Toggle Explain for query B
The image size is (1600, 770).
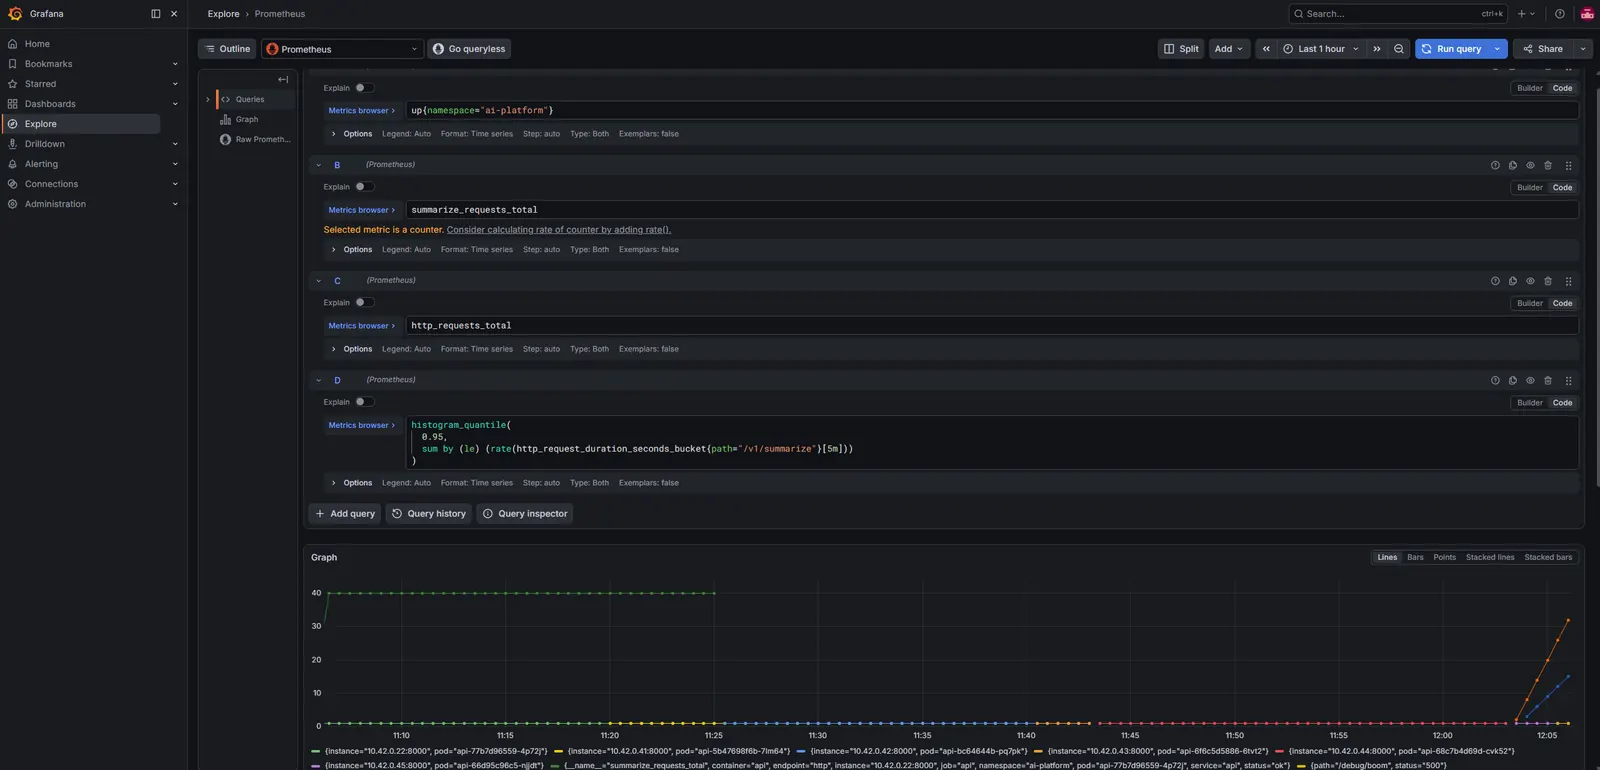pyautogui.click(x=365, y=187)
